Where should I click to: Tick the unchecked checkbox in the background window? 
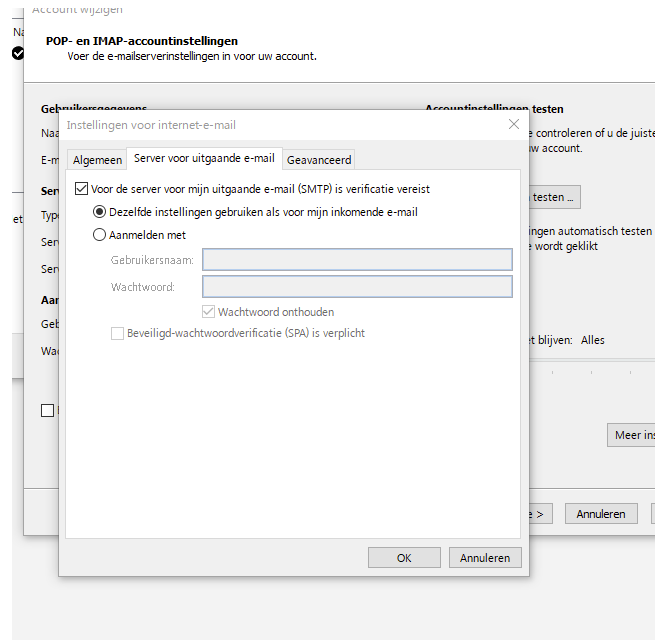point(47,410)
